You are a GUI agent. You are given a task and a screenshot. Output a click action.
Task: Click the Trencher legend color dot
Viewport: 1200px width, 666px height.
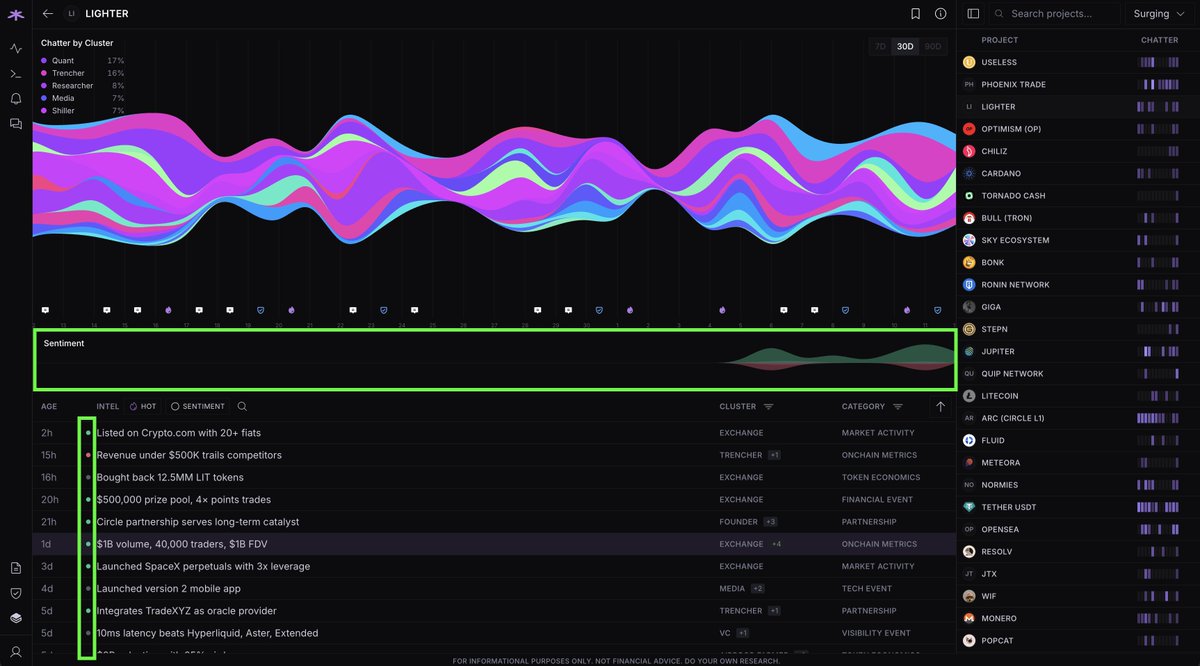(x=44, y=73)
